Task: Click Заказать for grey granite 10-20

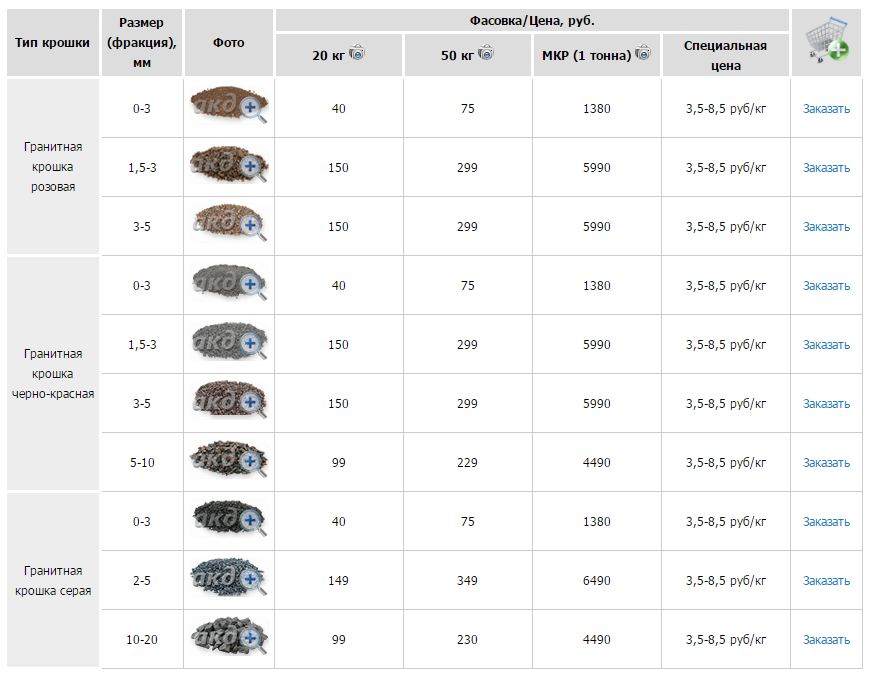Action: pyautogui.click(x=826, y=640)
